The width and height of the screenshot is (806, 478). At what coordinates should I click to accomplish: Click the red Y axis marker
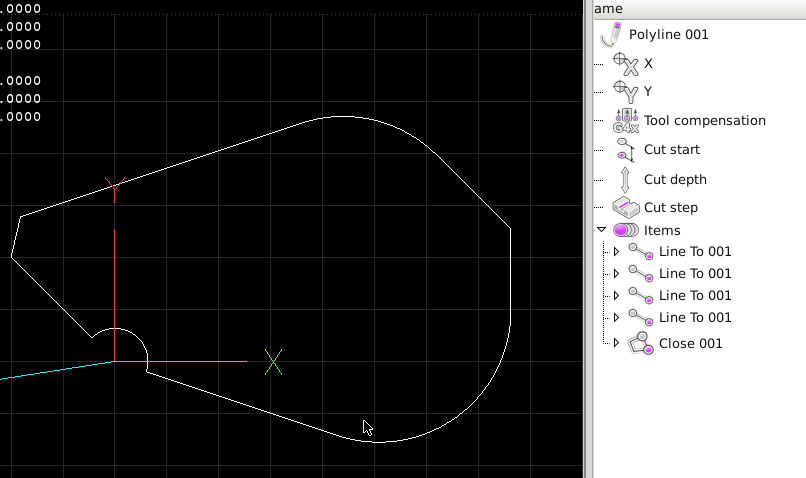tap(115, 186)
